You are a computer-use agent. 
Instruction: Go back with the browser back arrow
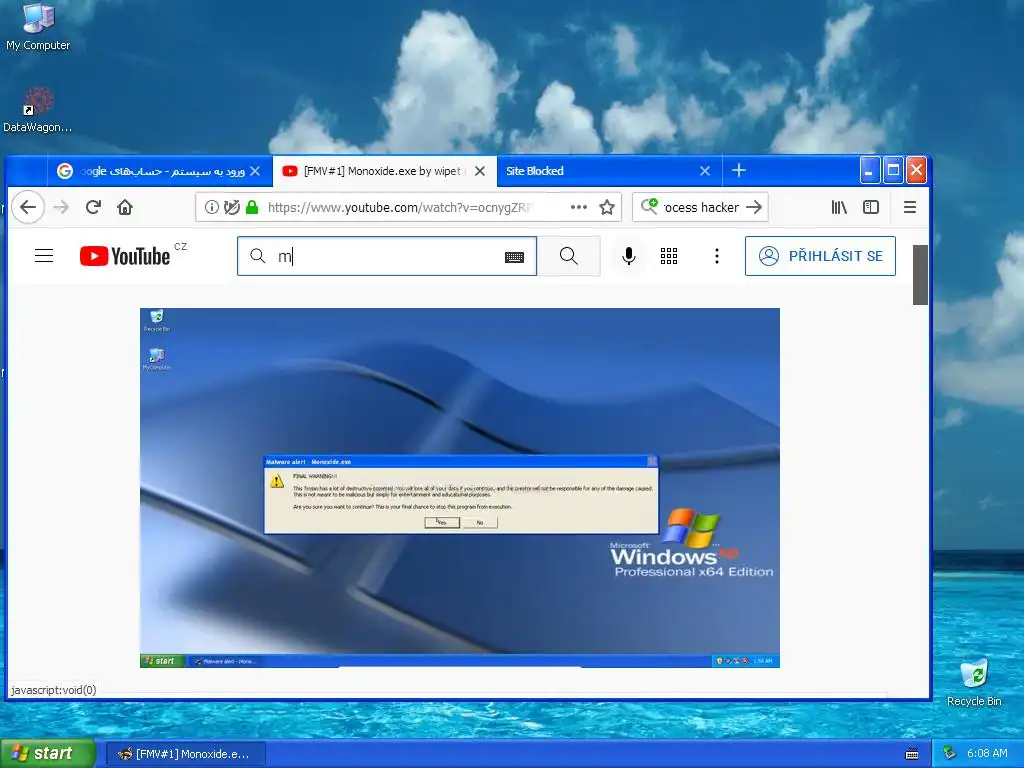(x=28, y=207)
